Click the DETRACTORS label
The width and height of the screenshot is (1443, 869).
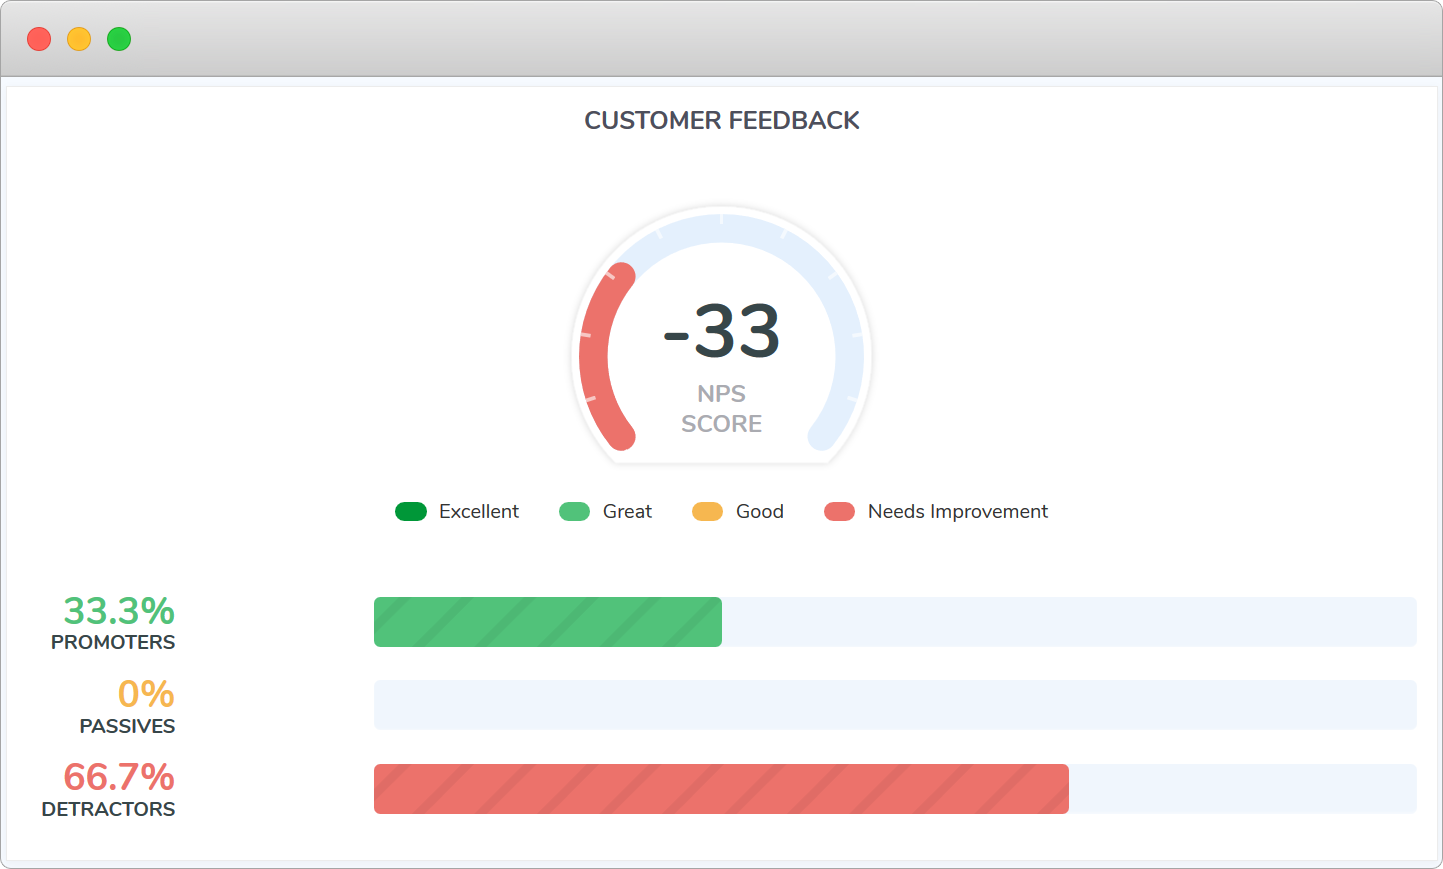click(x=108, y=810)
